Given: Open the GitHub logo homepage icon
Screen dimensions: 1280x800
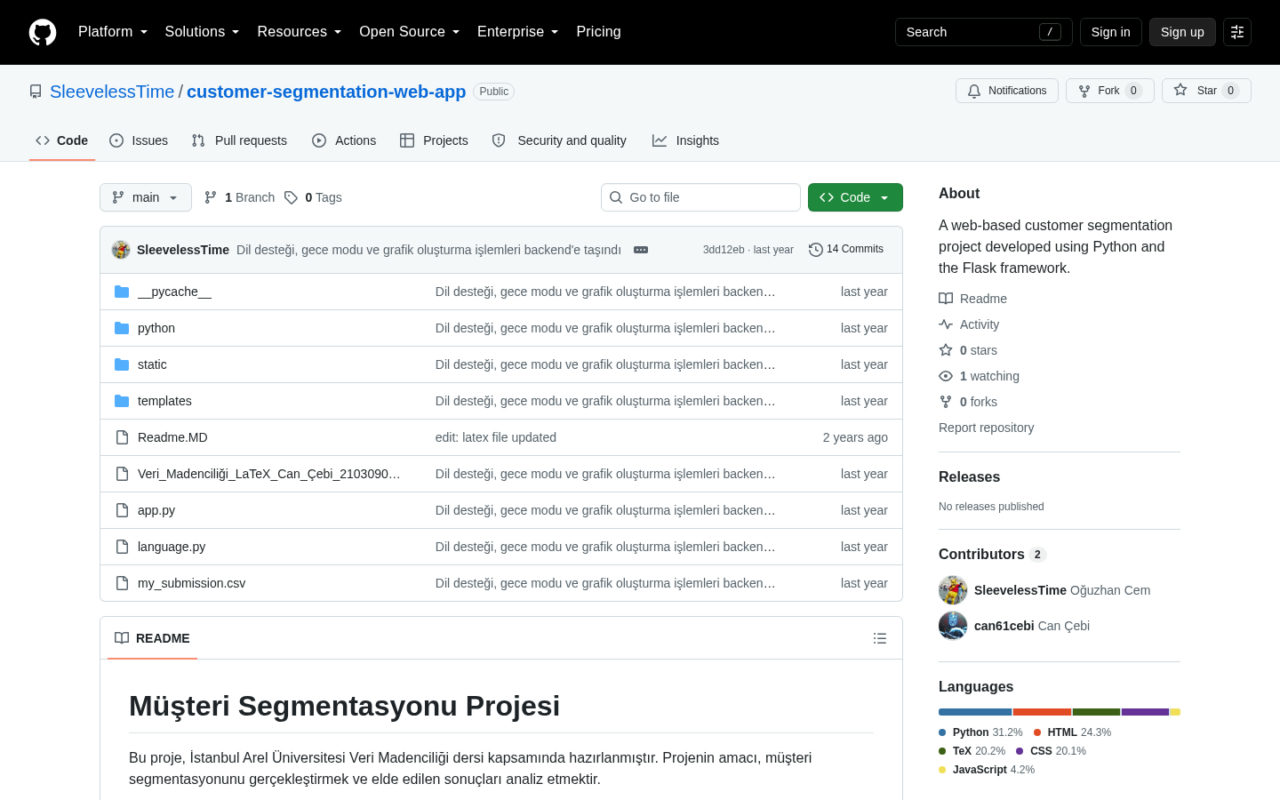Looking at the screenshot, I should point(43,32).
